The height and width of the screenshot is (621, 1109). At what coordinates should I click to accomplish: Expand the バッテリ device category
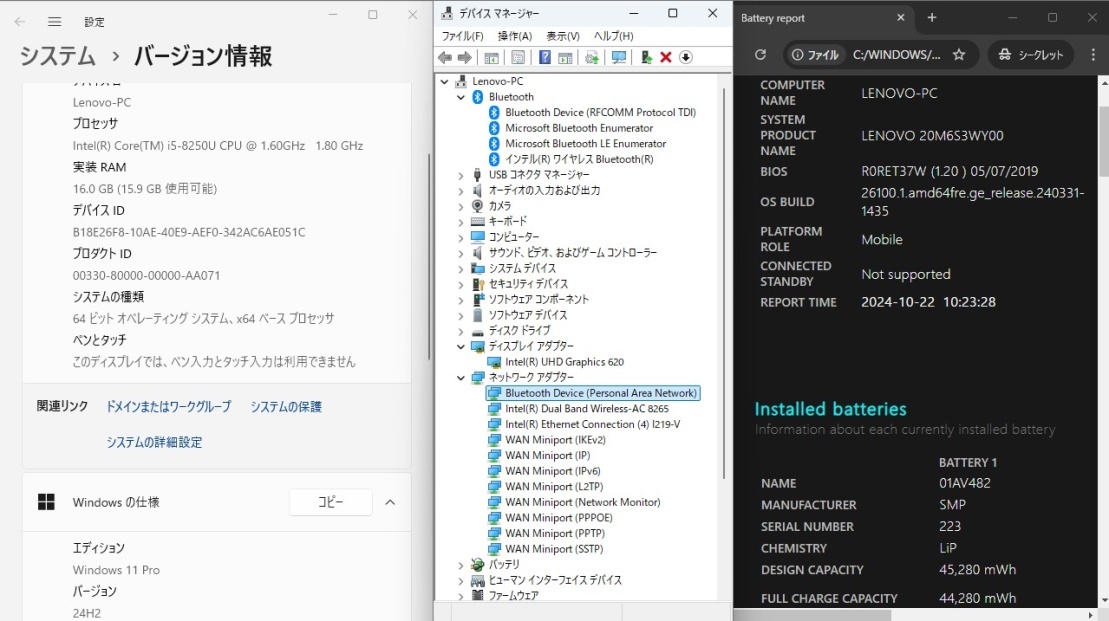tap(461, 565)
